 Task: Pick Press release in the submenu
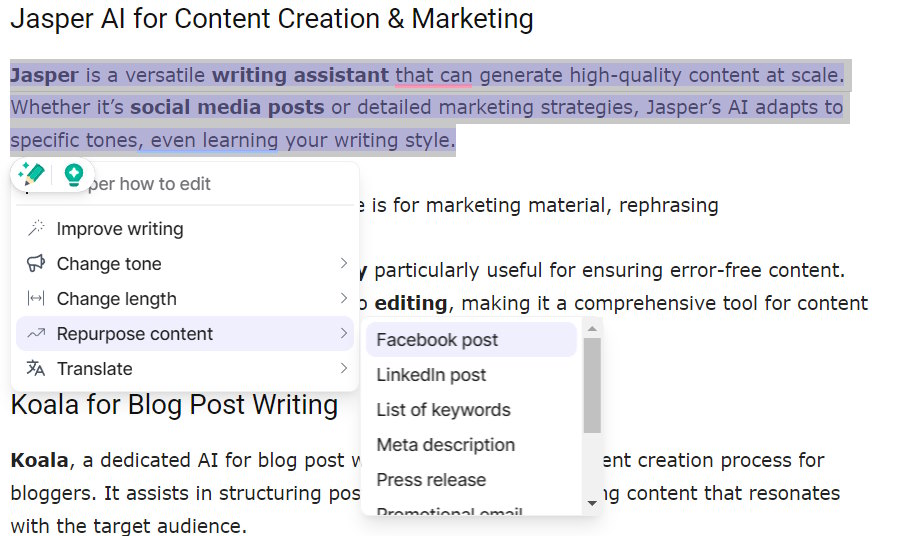pos(471,480)
